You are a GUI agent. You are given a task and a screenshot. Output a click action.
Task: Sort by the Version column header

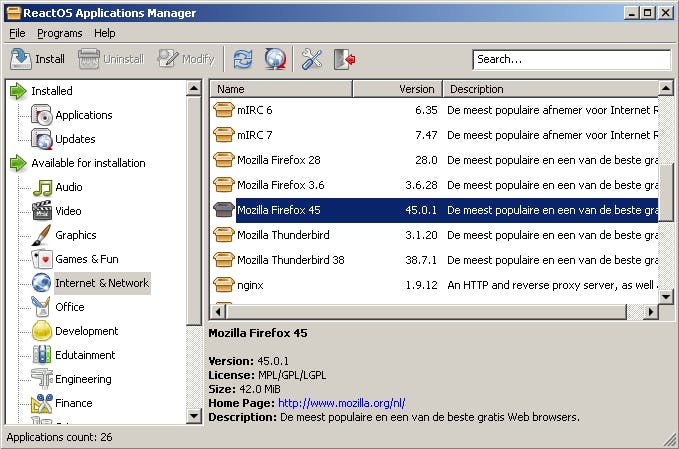[398, 89]
